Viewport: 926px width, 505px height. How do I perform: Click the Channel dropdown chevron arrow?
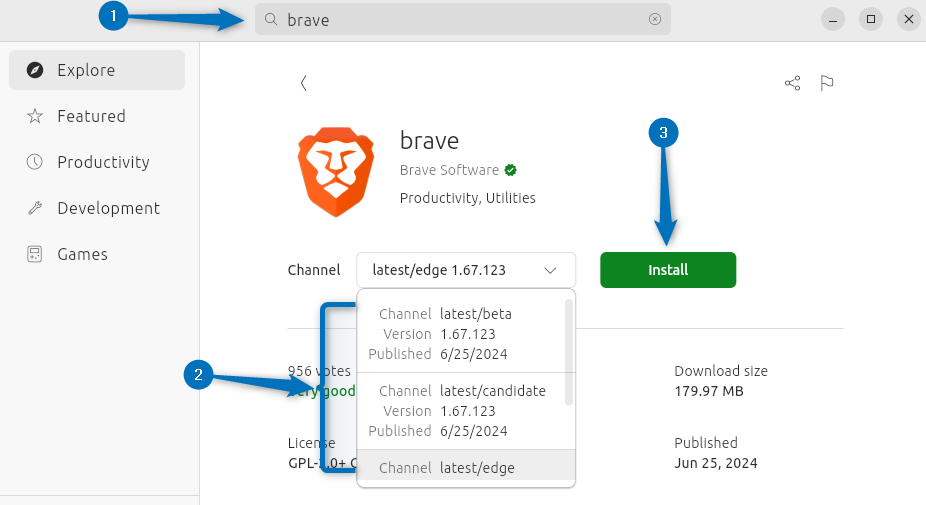tap(550, 271)
